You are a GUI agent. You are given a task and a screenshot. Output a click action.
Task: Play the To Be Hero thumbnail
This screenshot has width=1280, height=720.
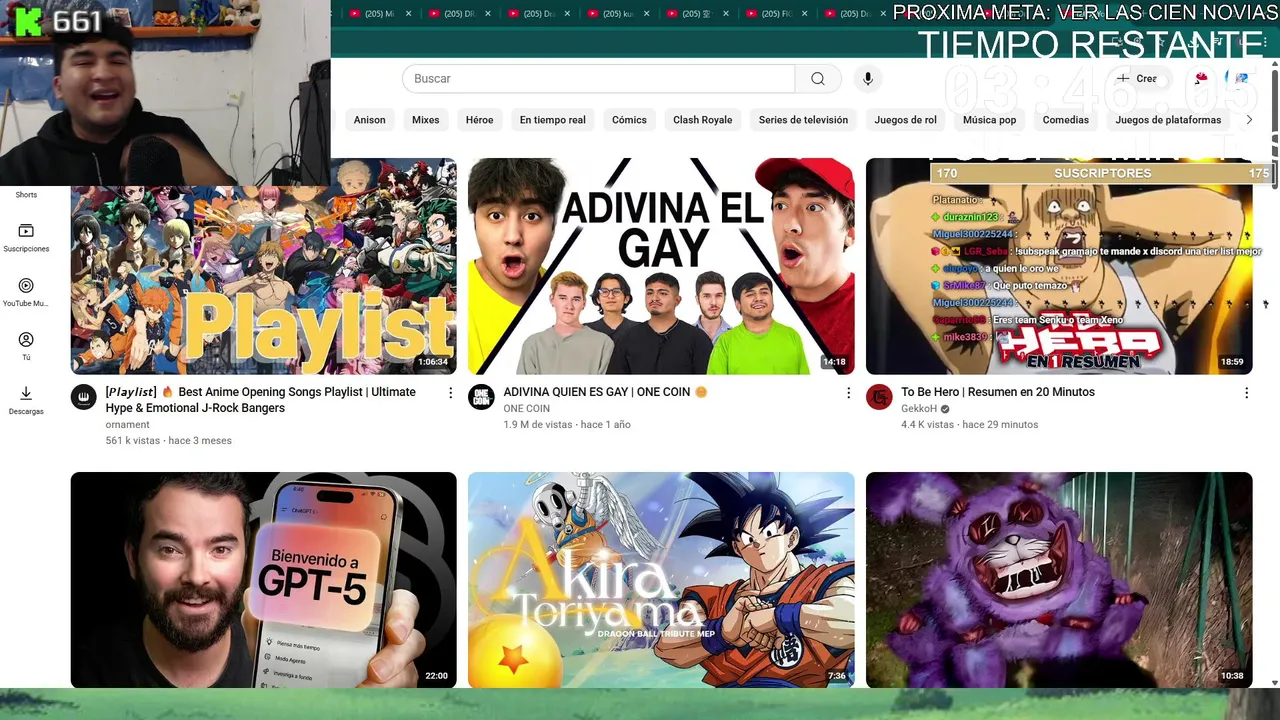pyautogui.click(x=1059, y=266)
